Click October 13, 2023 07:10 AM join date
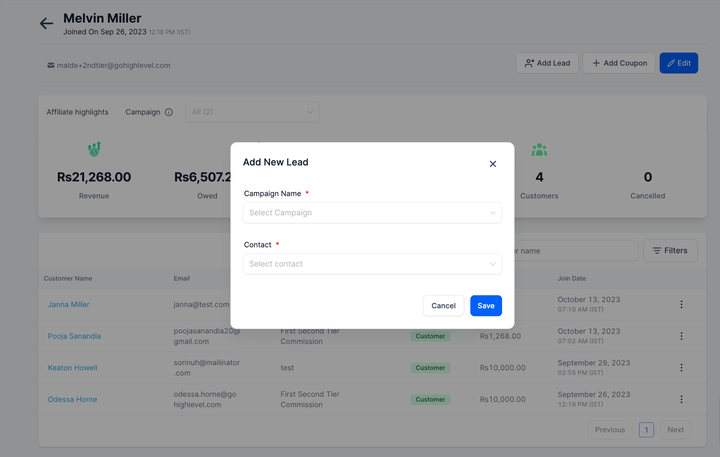The height and width of the screenshot is (457, 720). coord(589,304)
